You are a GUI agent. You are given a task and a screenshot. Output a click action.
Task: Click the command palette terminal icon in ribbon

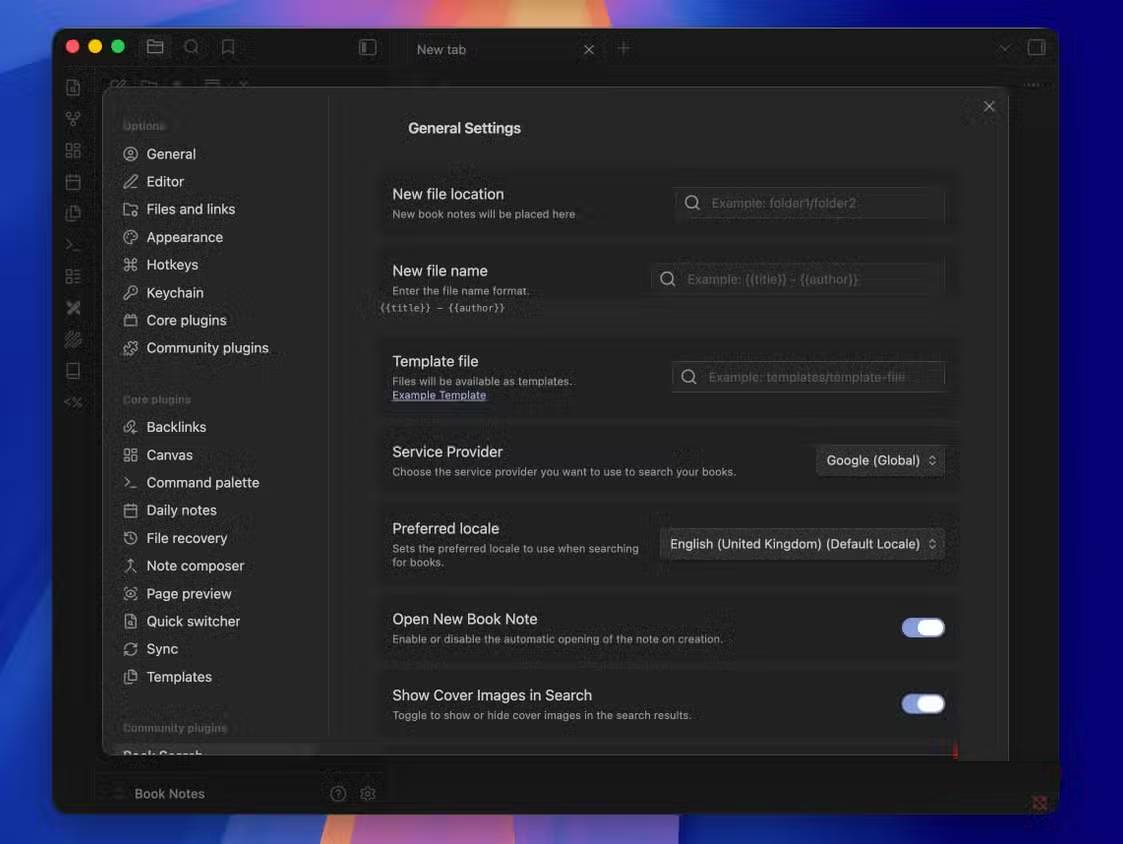73,245
